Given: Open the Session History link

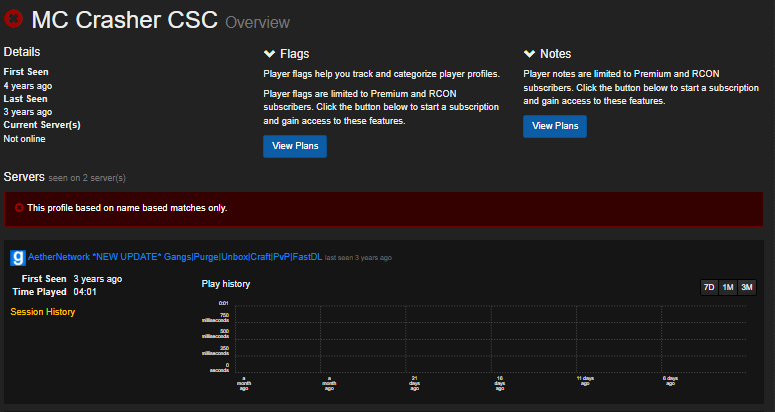Looking at the screenshot, I should (x=42, y=312).
